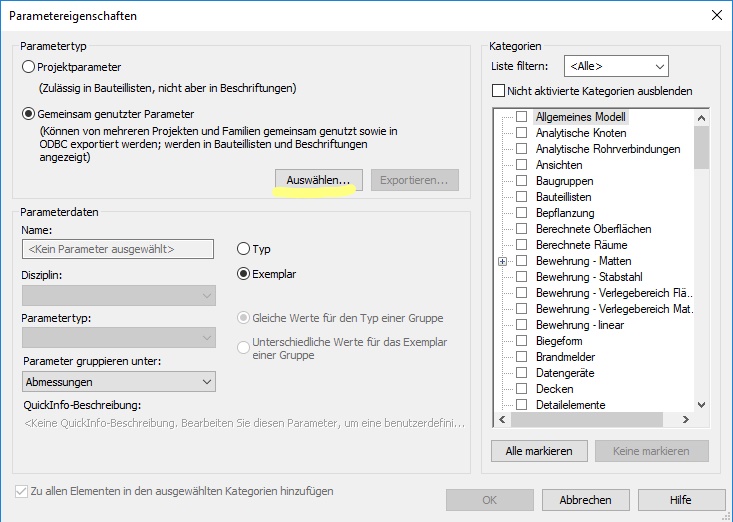Image resolution: width=733 pixels, height=522 pixels.
Task: Select the Decken category item
Action: (554, 389)
